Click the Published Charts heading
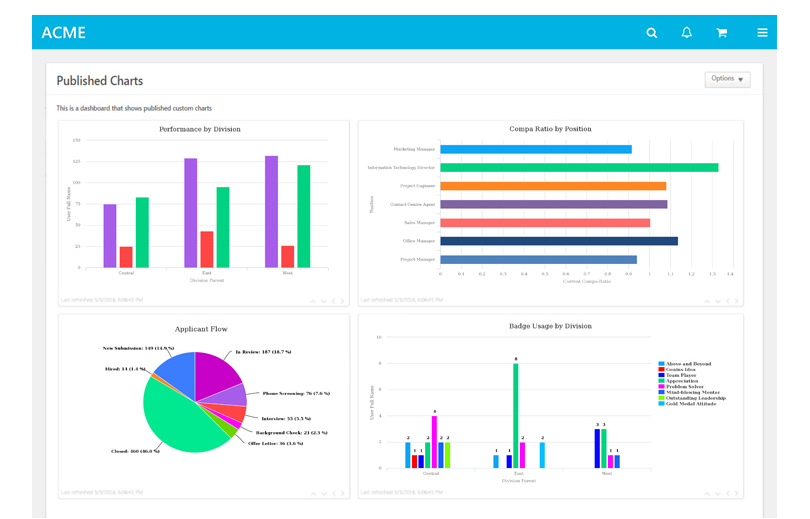 point(100,81)
